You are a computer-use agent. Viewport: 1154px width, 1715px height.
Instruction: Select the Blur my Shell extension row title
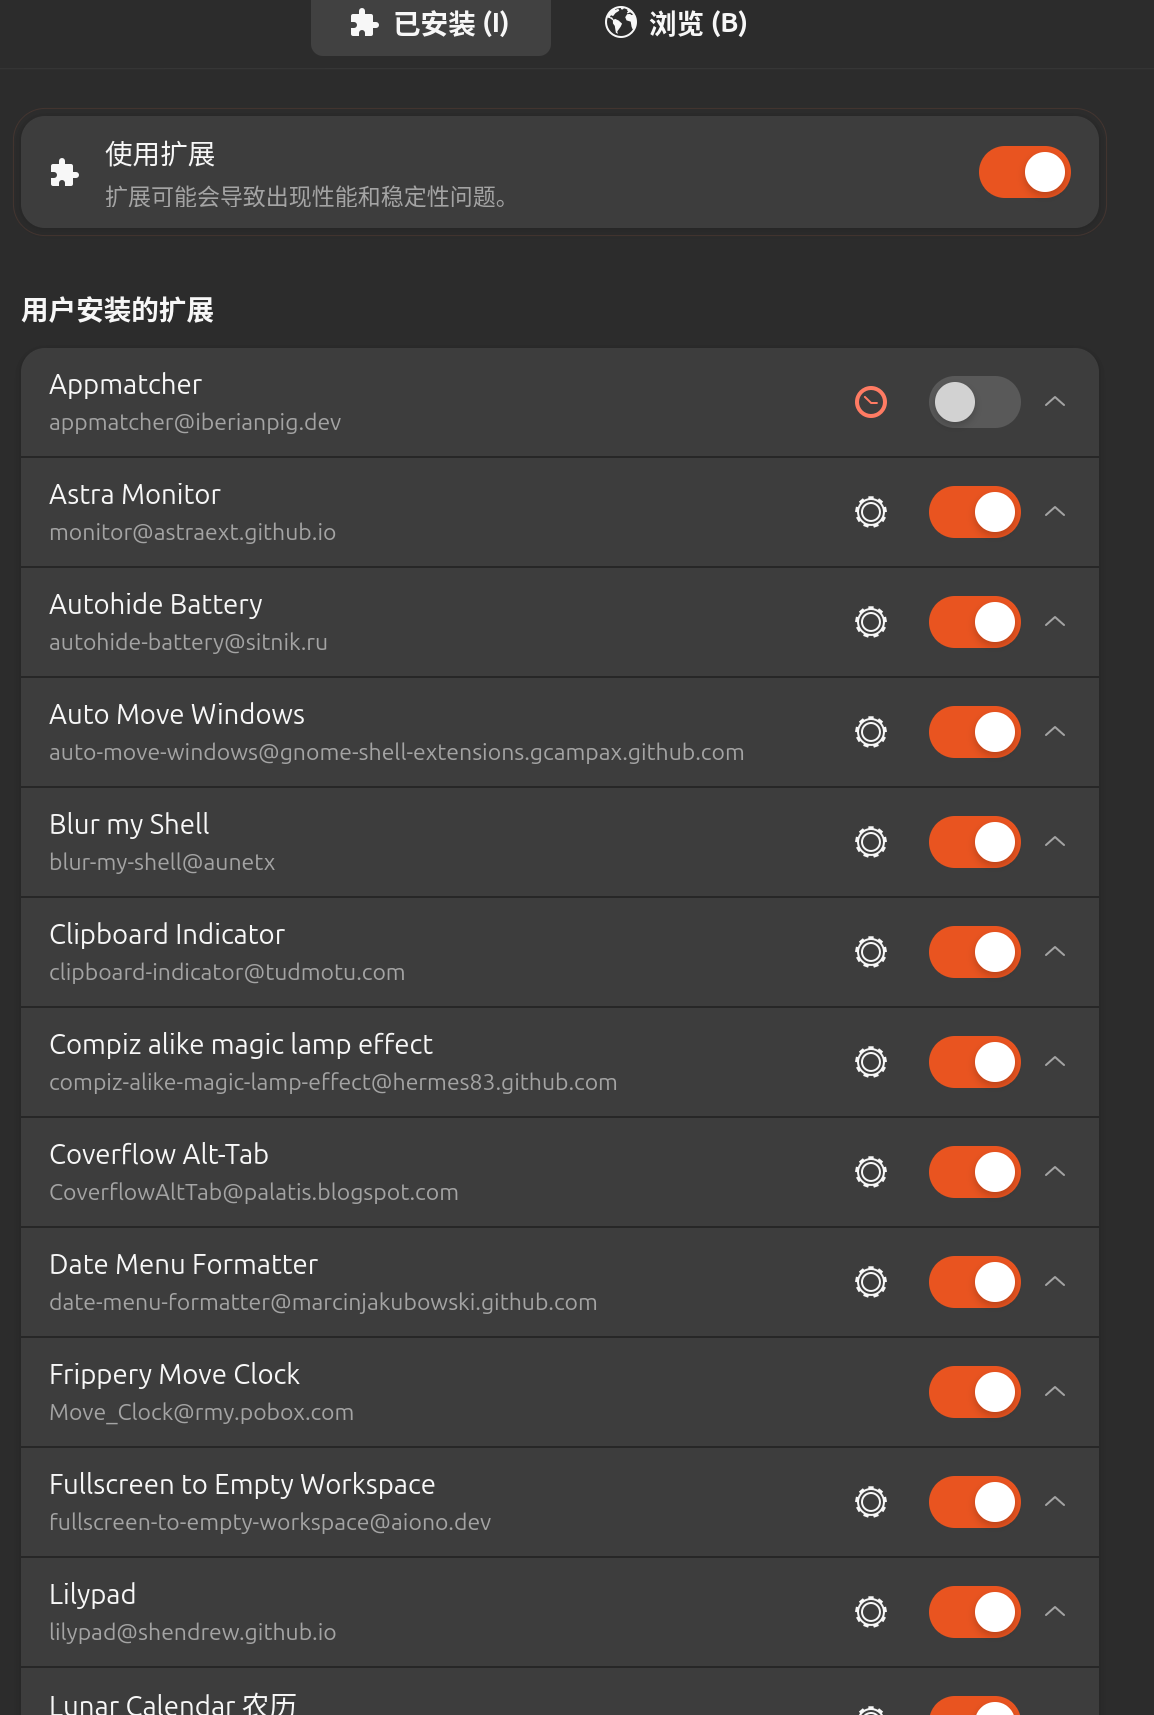129,824
